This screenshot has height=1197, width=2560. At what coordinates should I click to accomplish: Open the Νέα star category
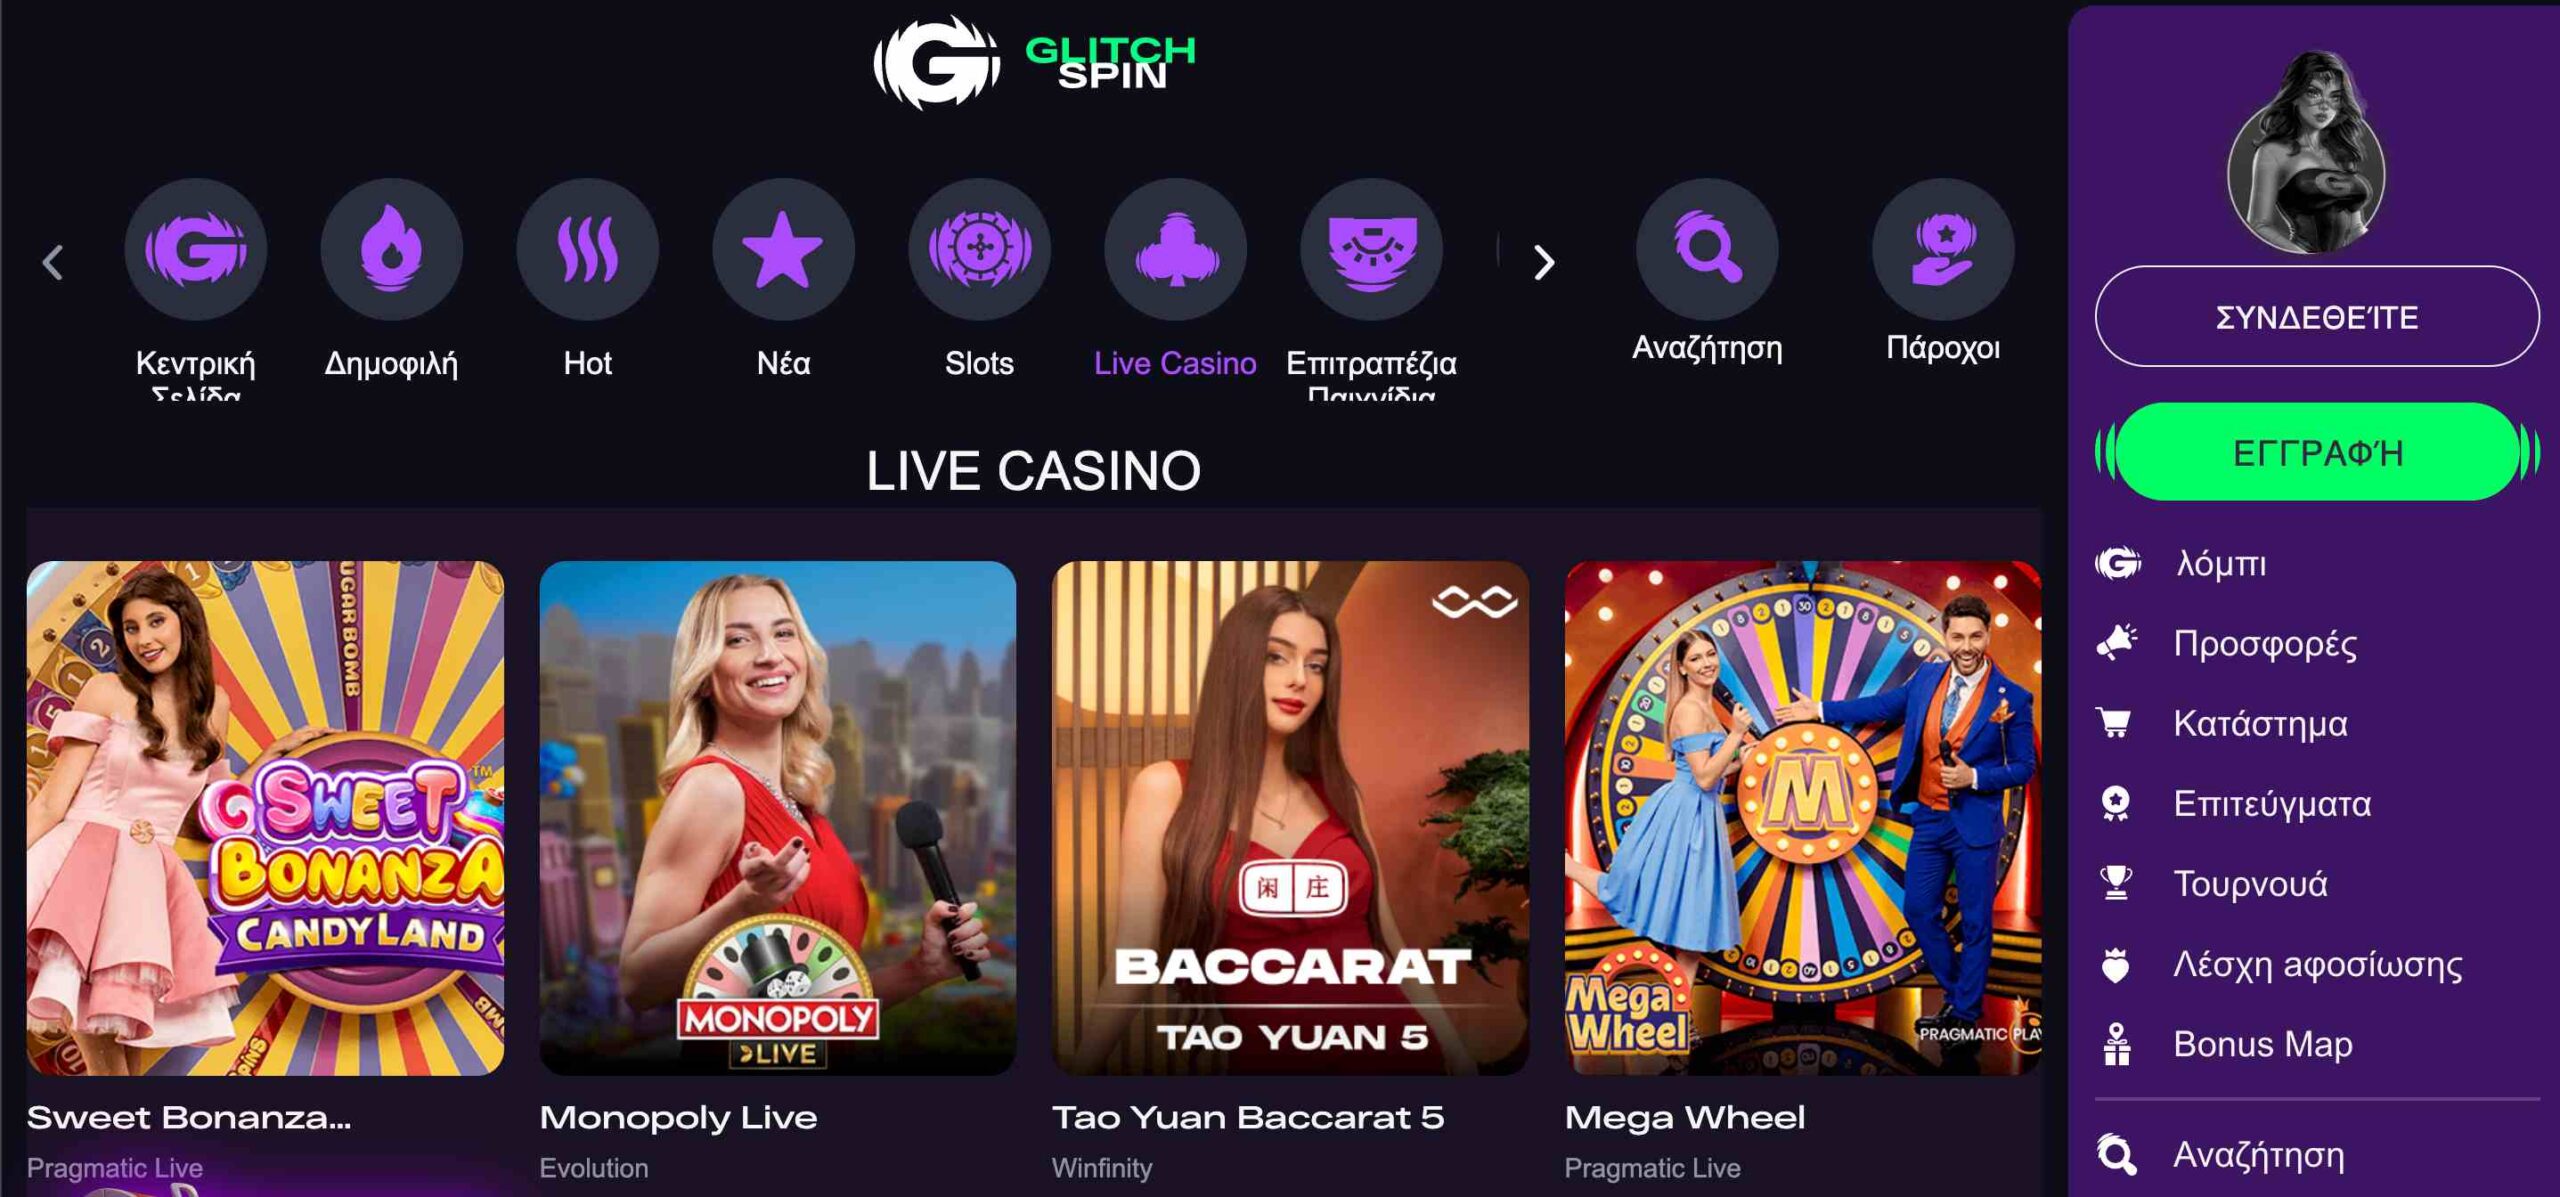(783, 249)
